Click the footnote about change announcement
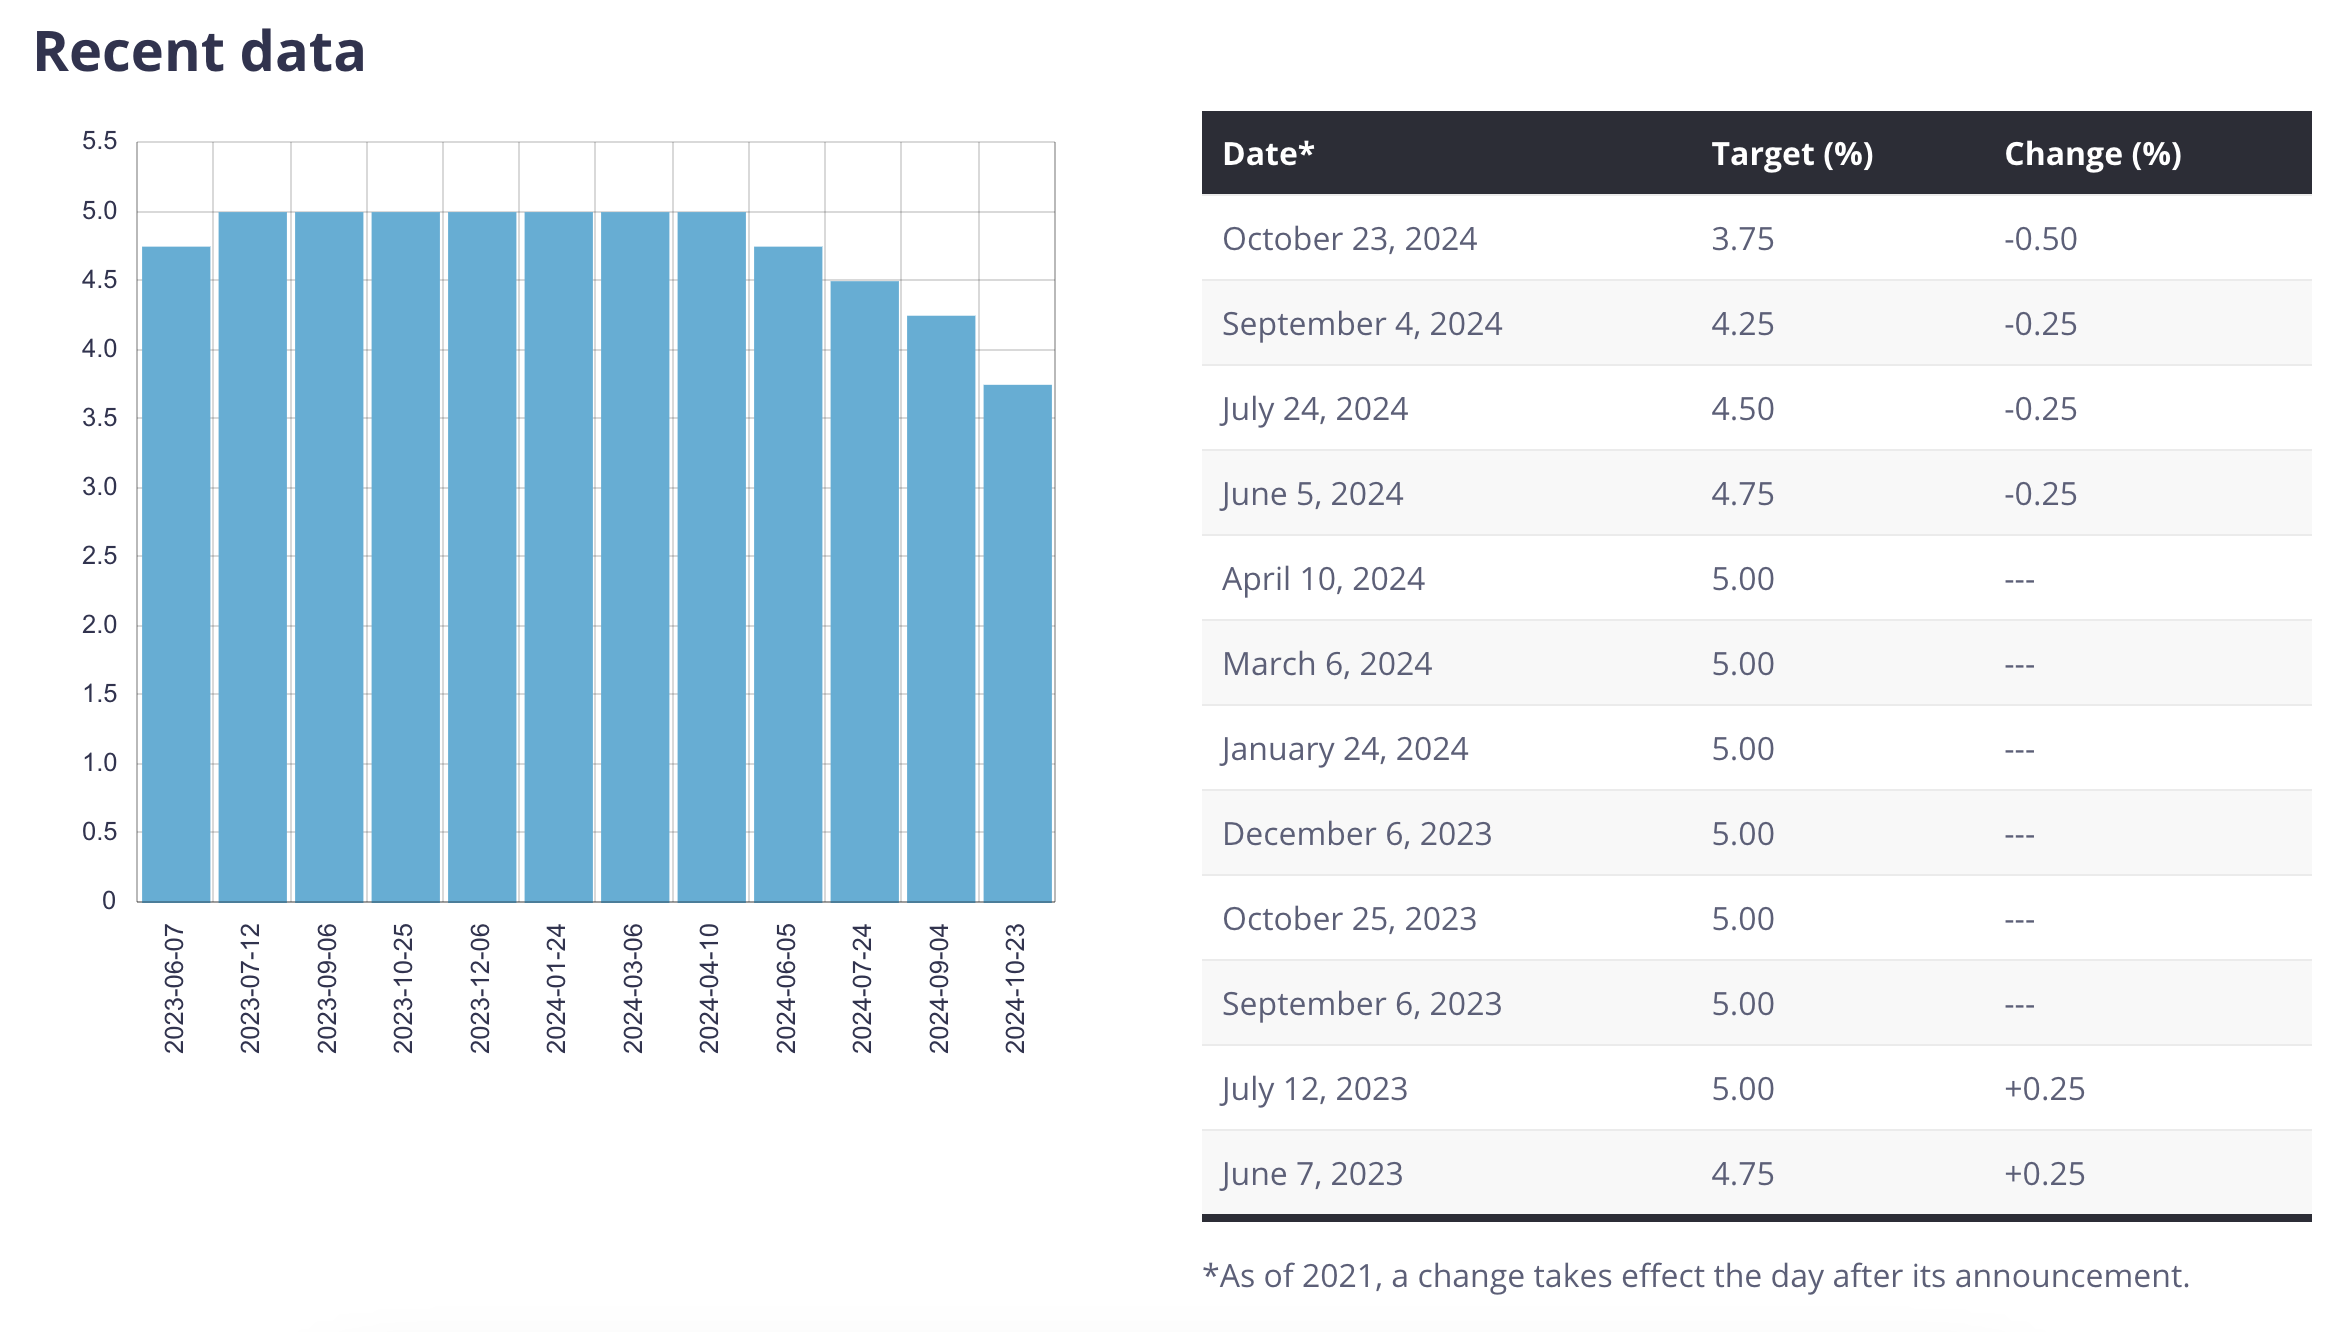The width and height of the screenshot is (2336, 1332). point(1695,1276)
